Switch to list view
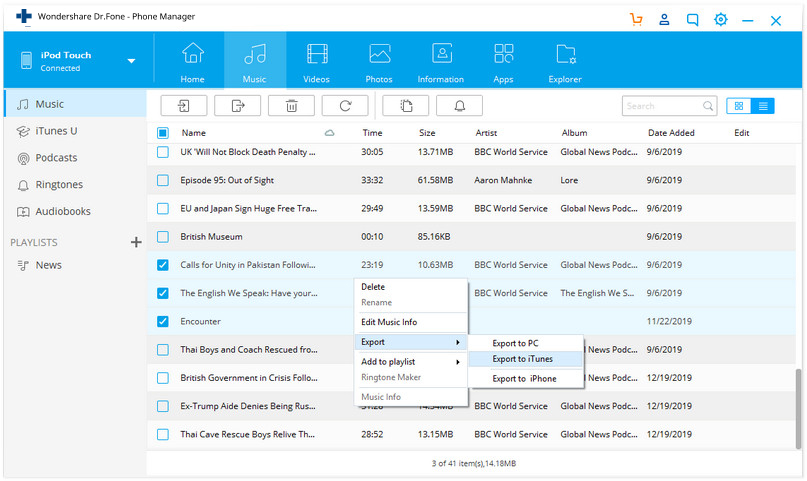This screenshot has height=481, width=807. click(x=763, y=106)
